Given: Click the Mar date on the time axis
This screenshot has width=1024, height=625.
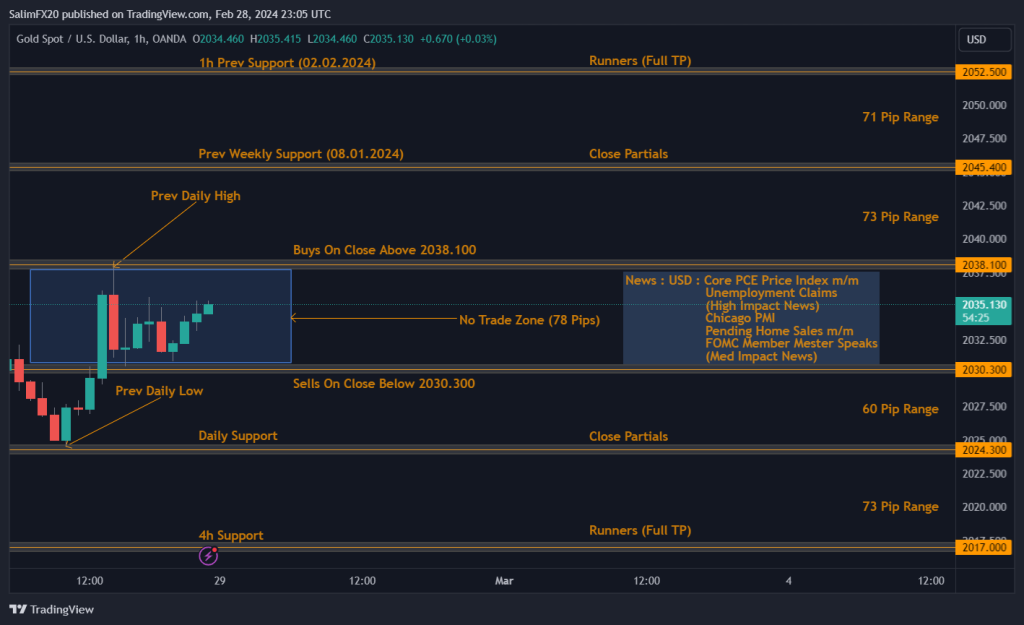Looking at the screenshot, I should (x=504, y=580).
